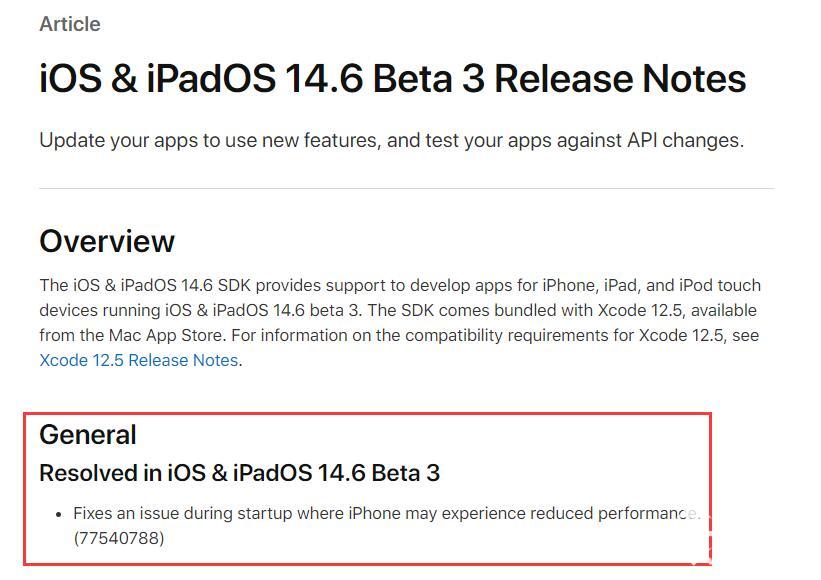Click the horizontal divider below the subtitle
The image size is (821, 580).
point(406,188)
